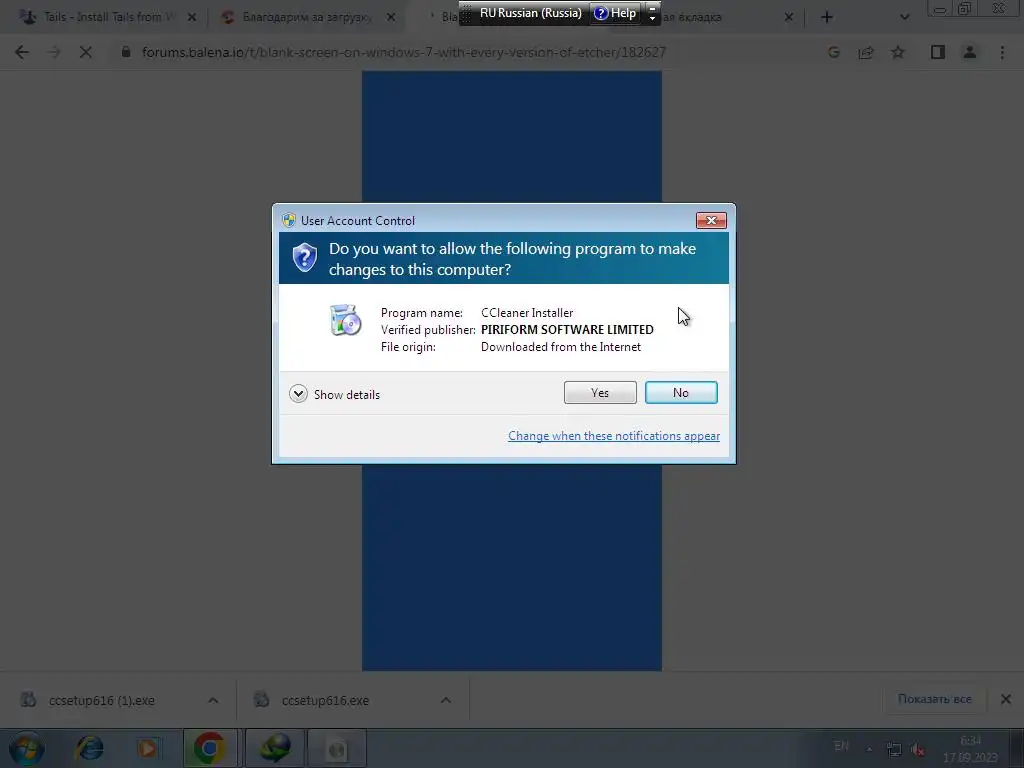Open Internet Explorer from taskbar

[x=89, y=748]
